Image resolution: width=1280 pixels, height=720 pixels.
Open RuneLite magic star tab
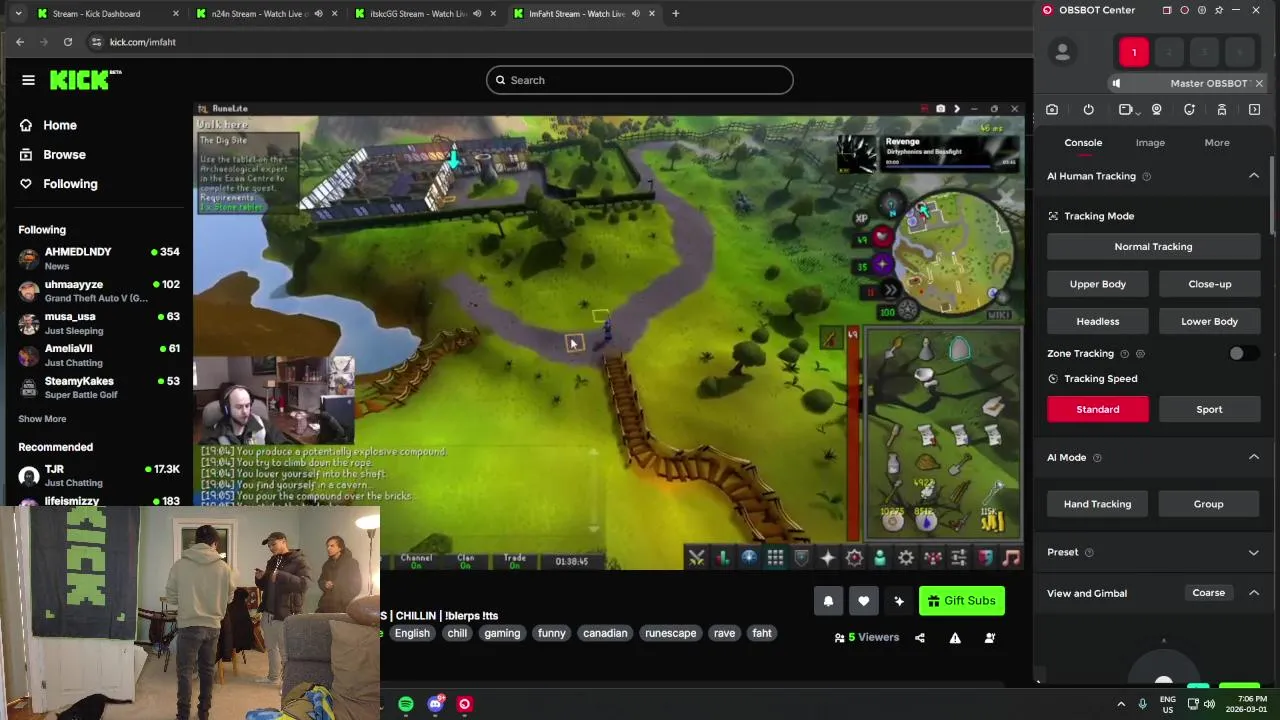[828, 558]
